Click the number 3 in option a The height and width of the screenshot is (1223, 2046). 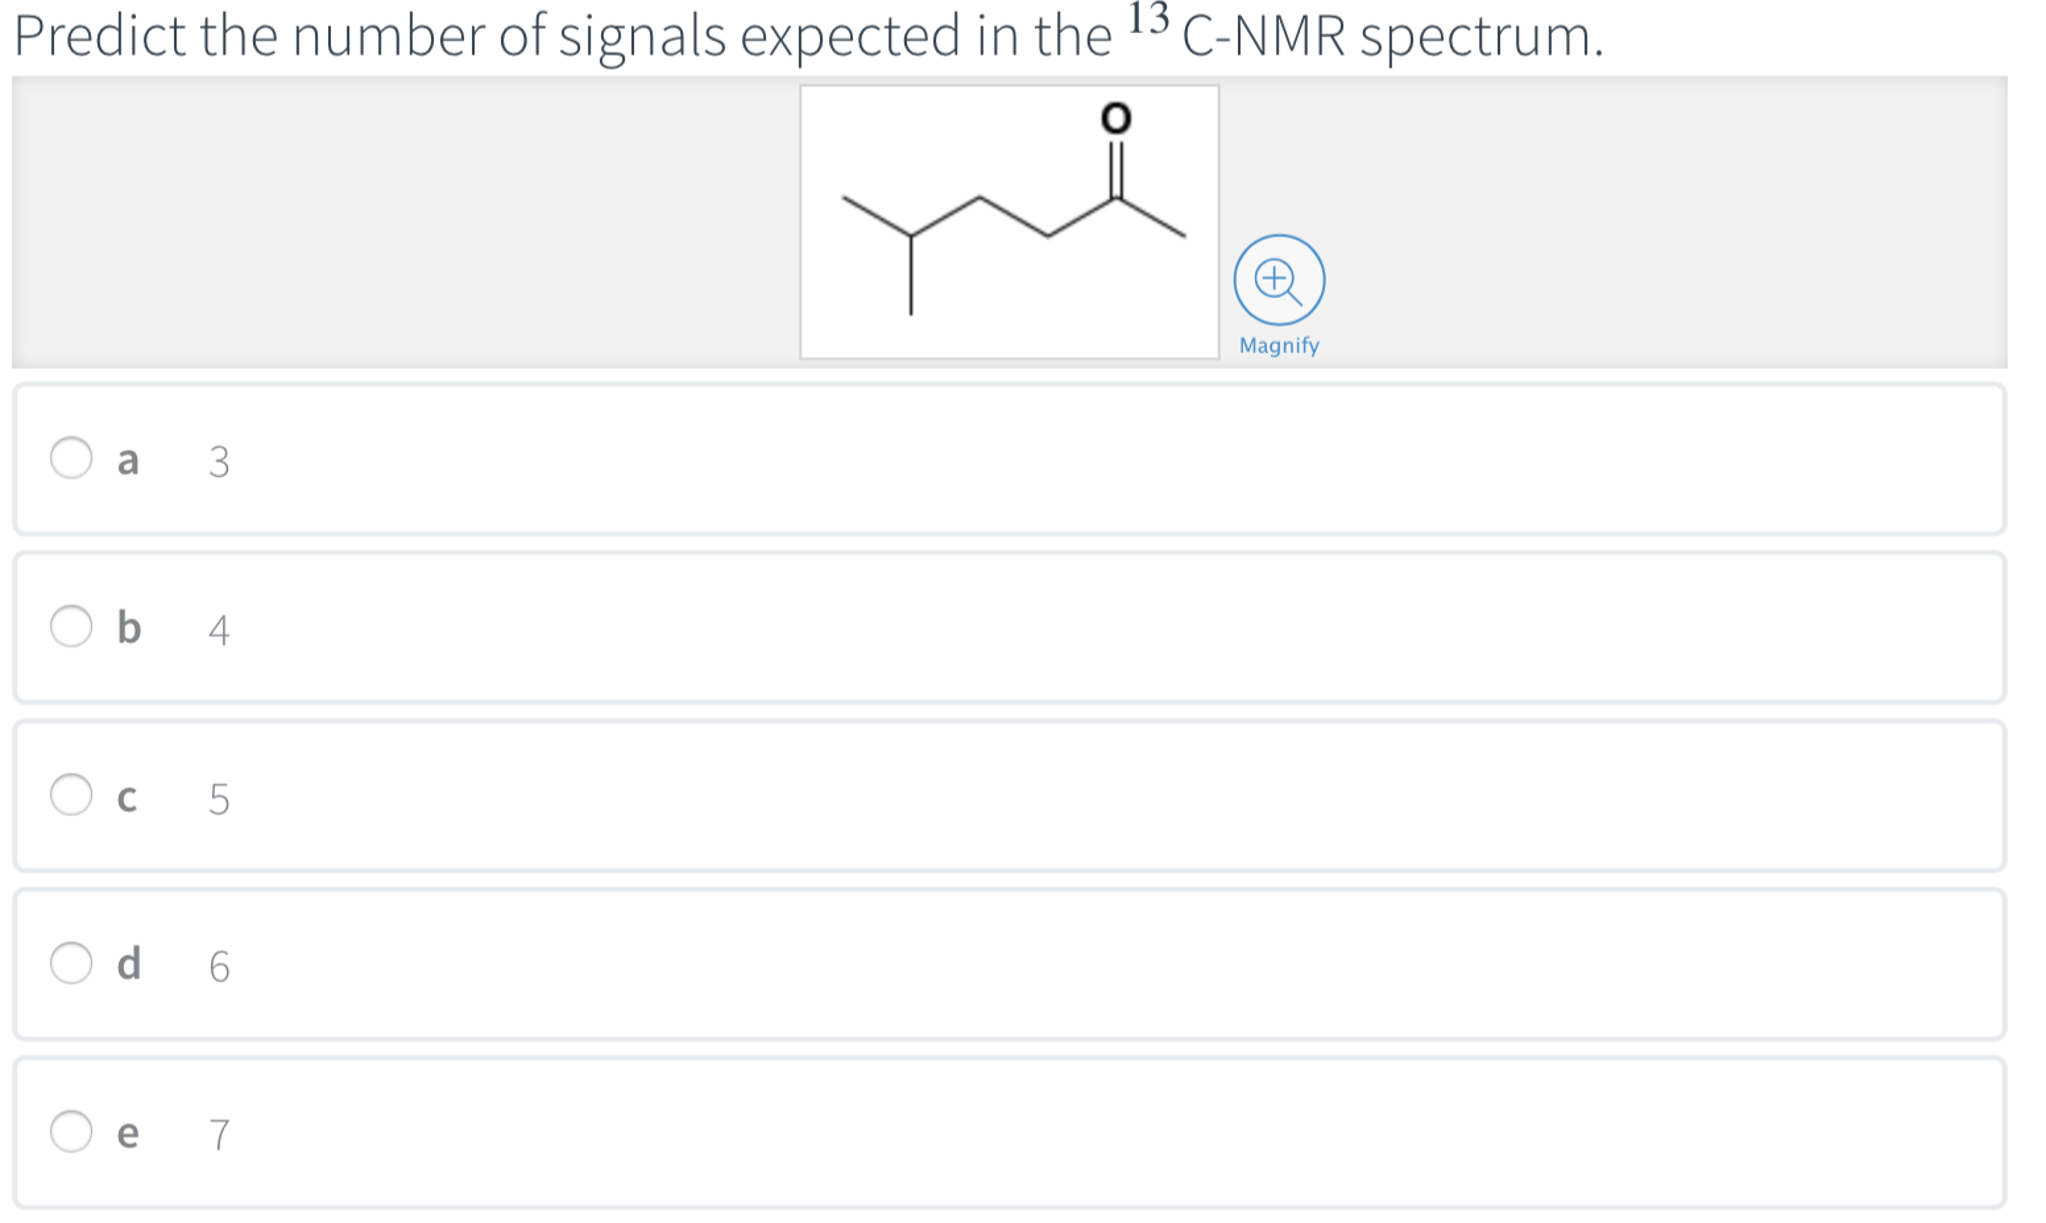(219, 461)
